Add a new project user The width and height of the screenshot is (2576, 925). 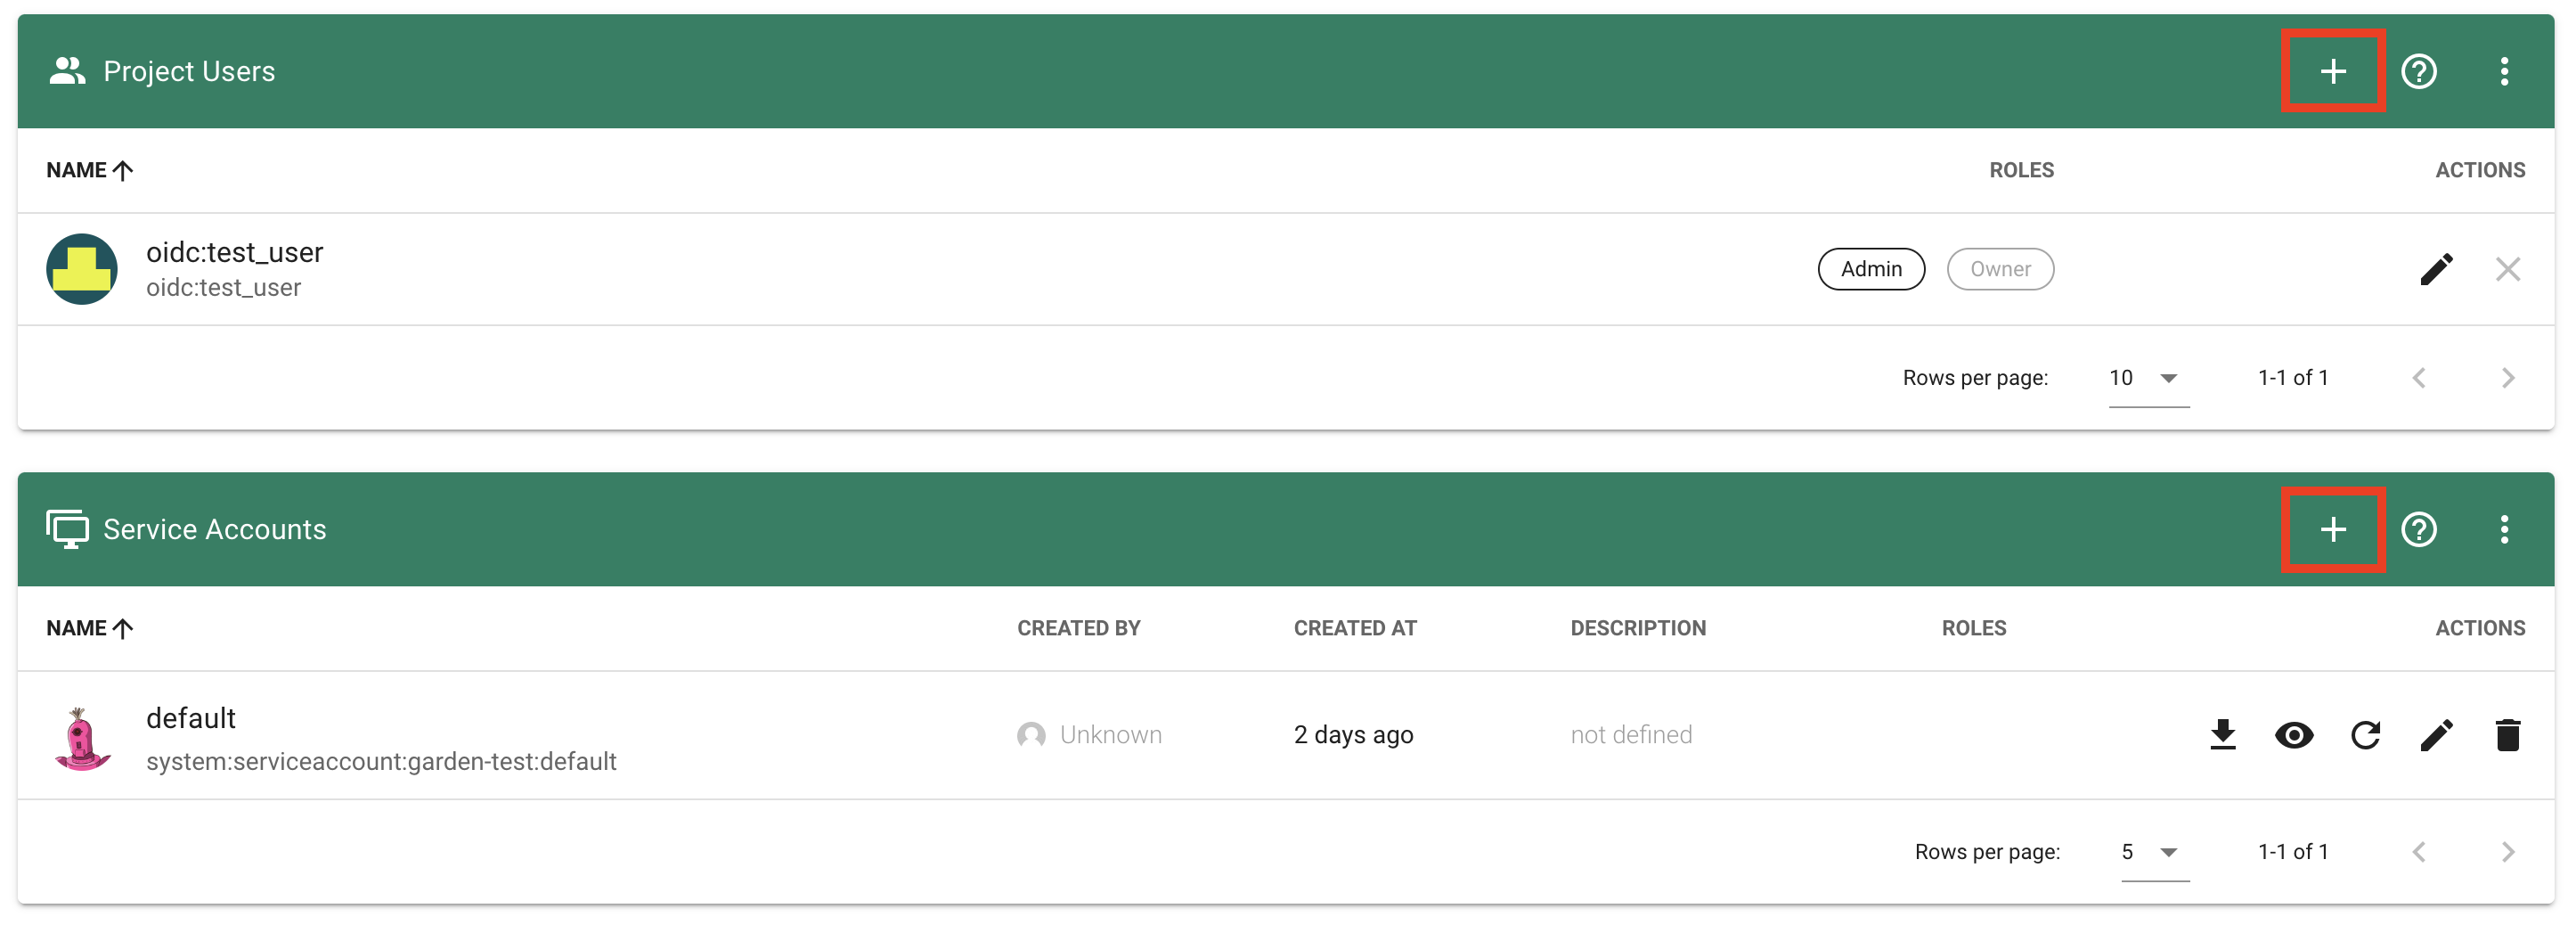coord(2333,71)
